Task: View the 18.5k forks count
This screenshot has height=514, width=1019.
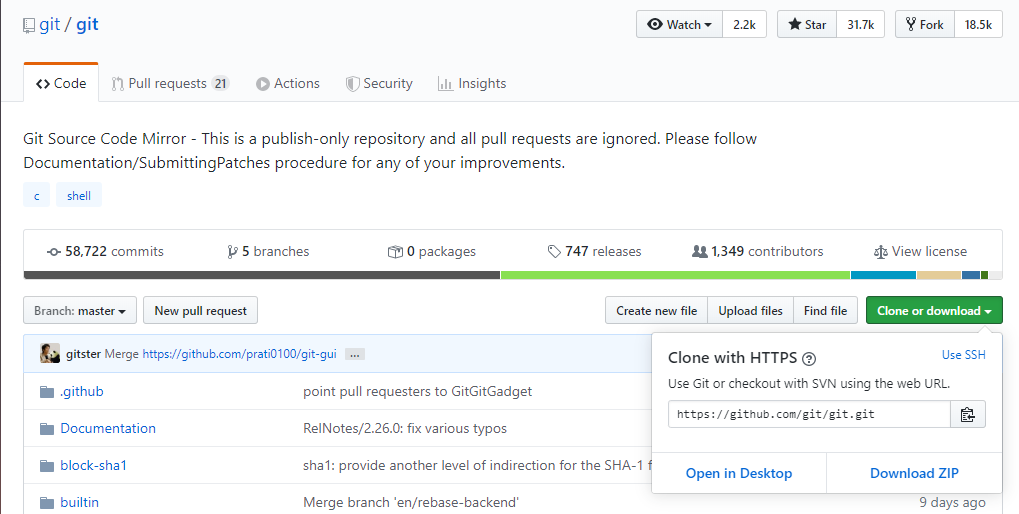Action: tap(978, 25)
